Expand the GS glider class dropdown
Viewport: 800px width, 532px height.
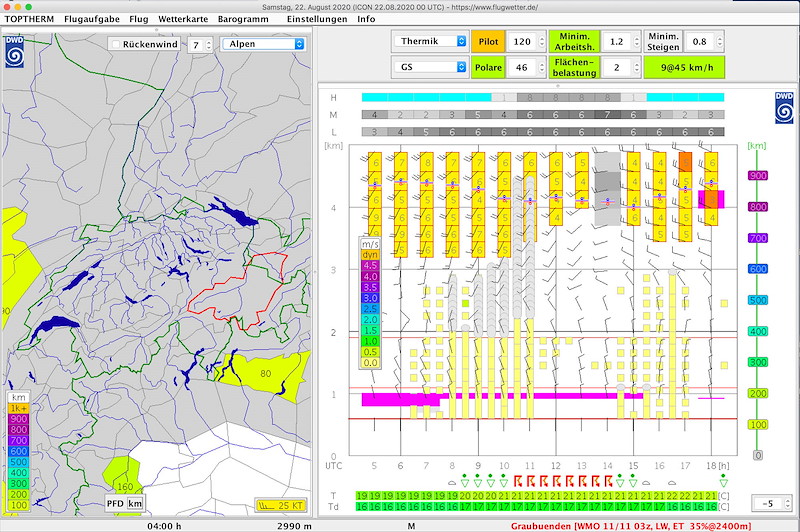click(x=431, y=67)
